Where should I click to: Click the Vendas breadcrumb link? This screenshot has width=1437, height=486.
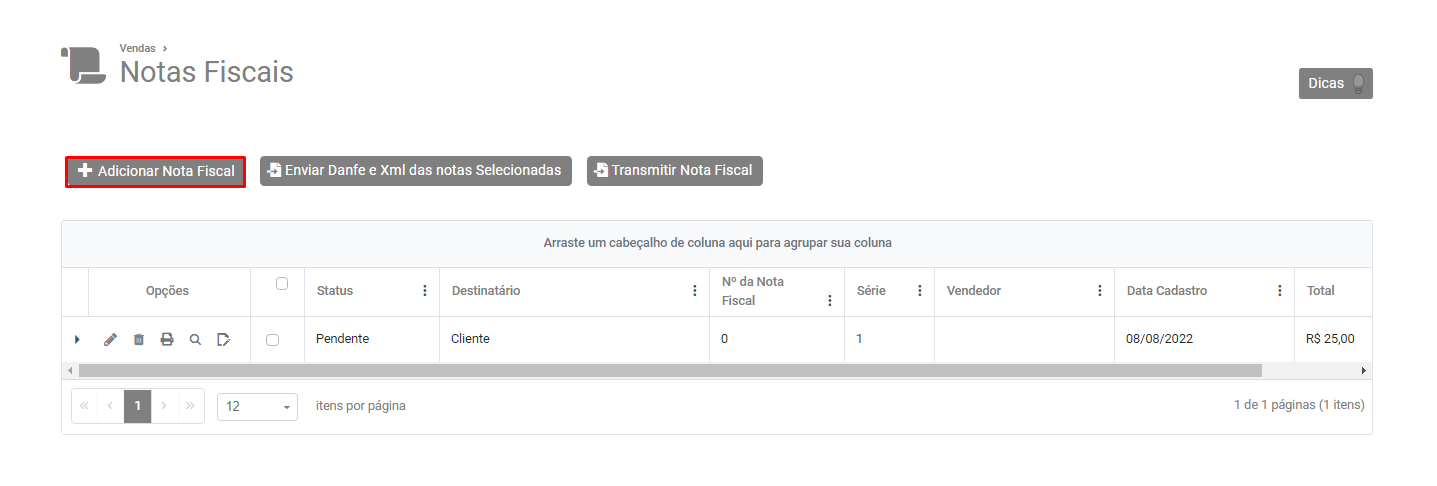[137, 48]
